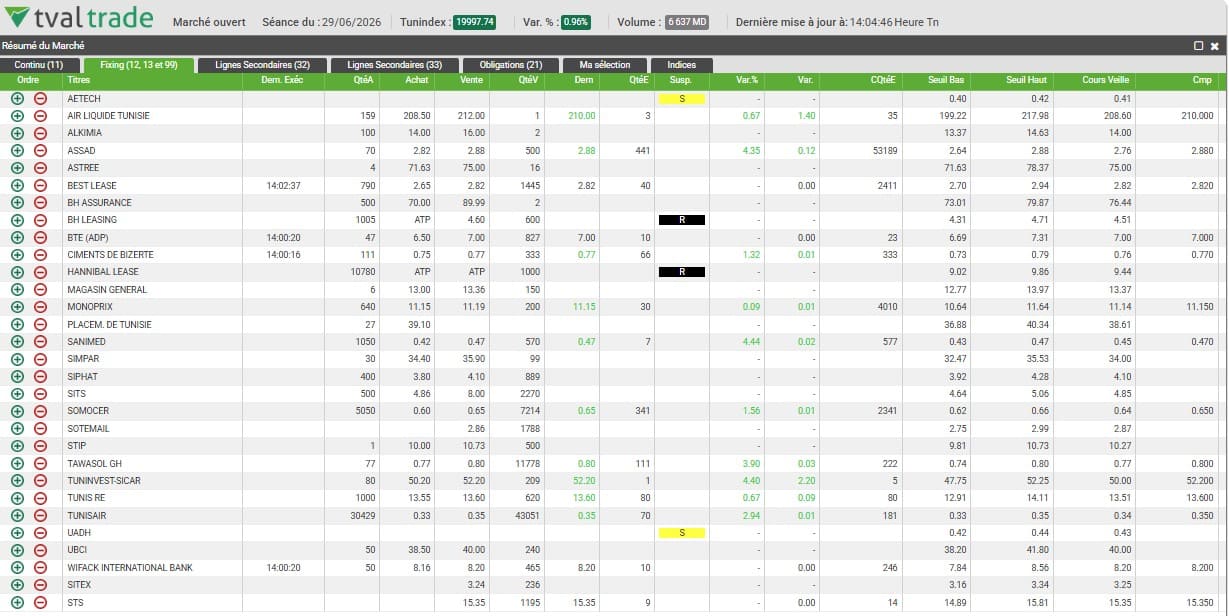The height and width of the screenshot is (616, 1229).
Task: Click the sell minus icon for BH ASSURANCE
Action: pos(40,202)
